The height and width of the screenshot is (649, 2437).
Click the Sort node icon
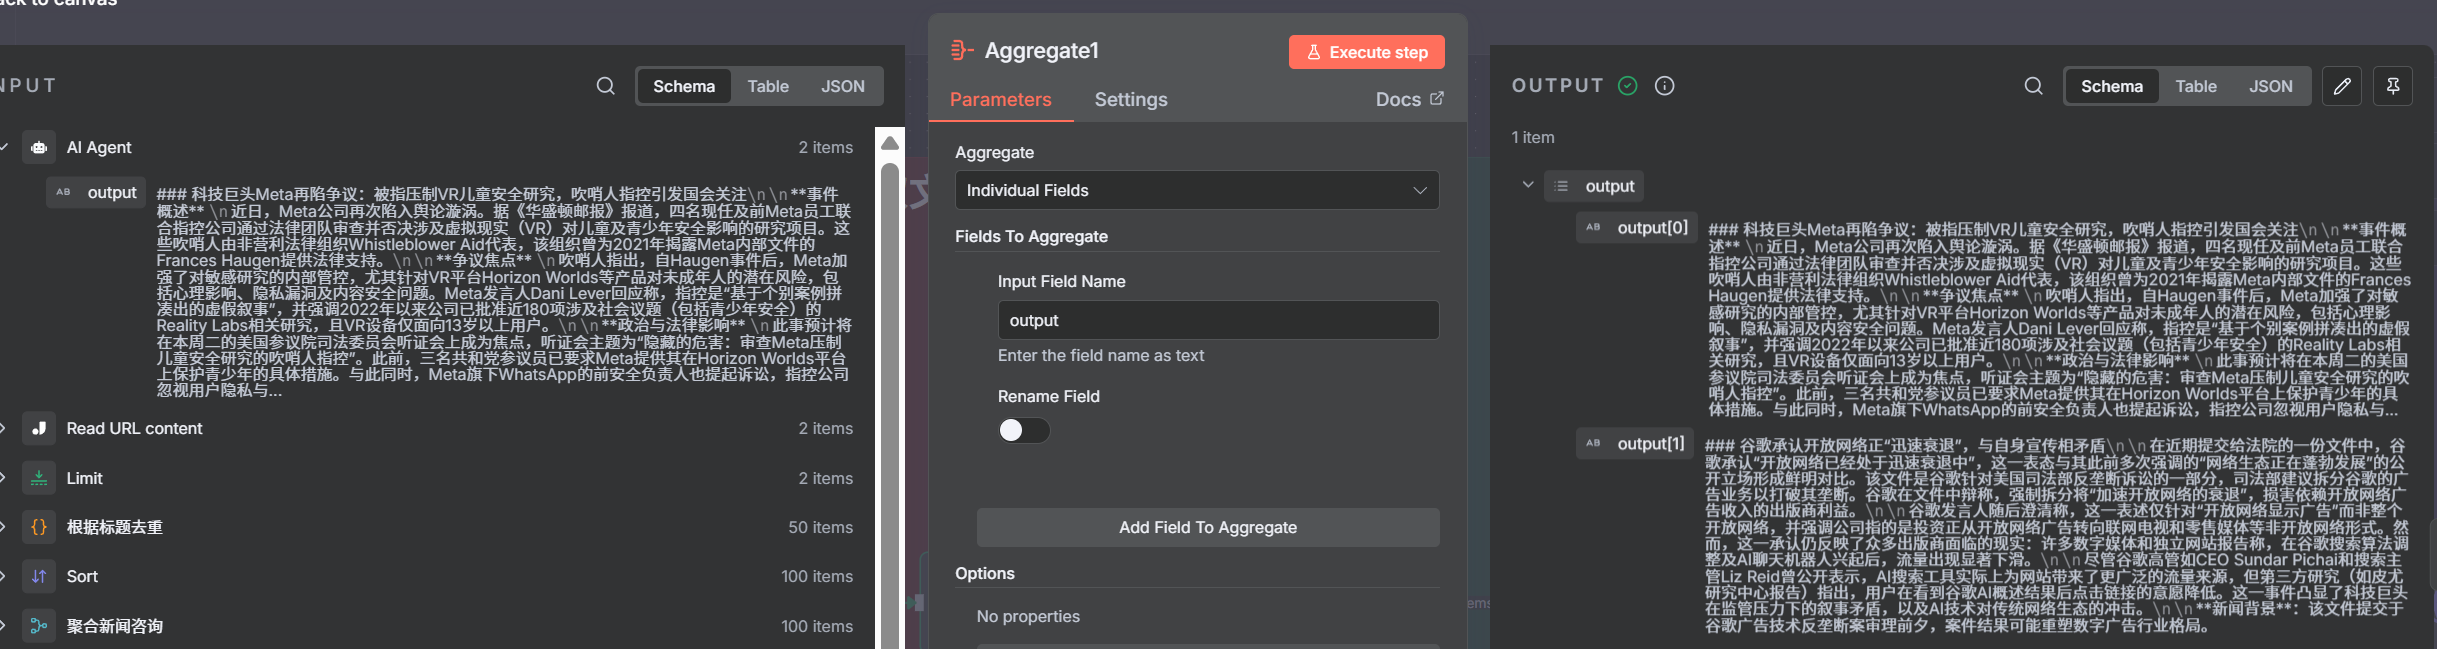tap(39, 576)
